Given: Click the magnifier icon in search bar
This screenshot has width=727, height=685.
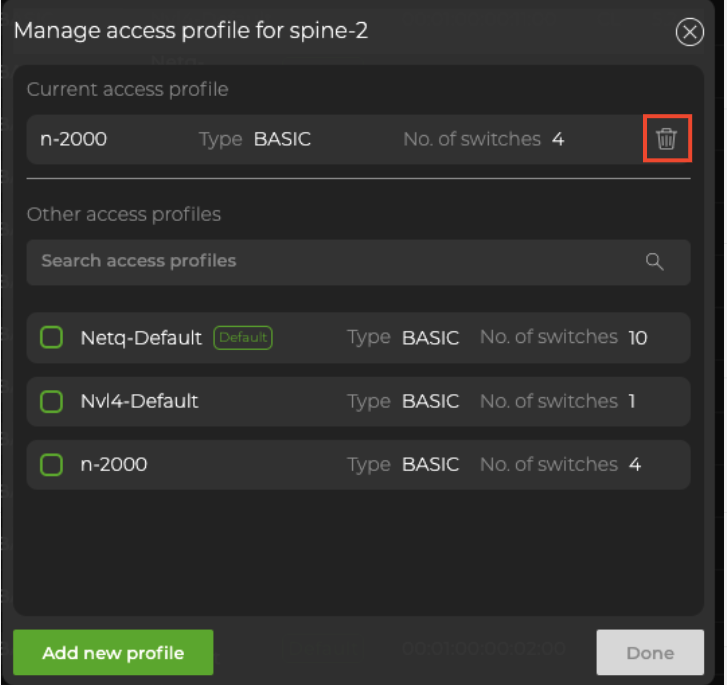Looking at the screenshot, I should point(655,262).
